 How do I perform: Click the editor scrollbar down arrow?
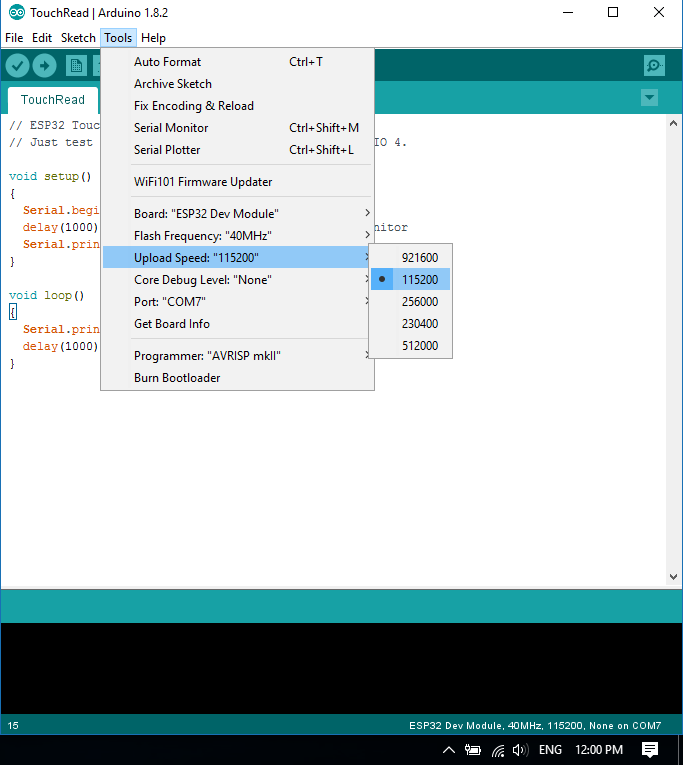coord(674,576)
